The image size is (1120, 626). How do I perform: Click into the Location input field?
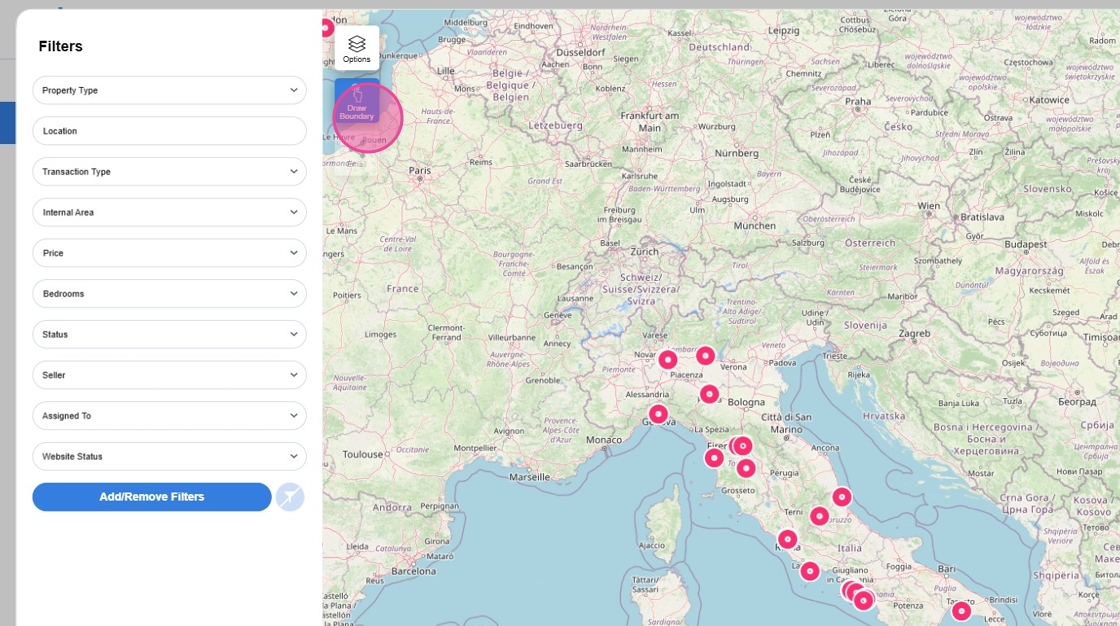169,131
